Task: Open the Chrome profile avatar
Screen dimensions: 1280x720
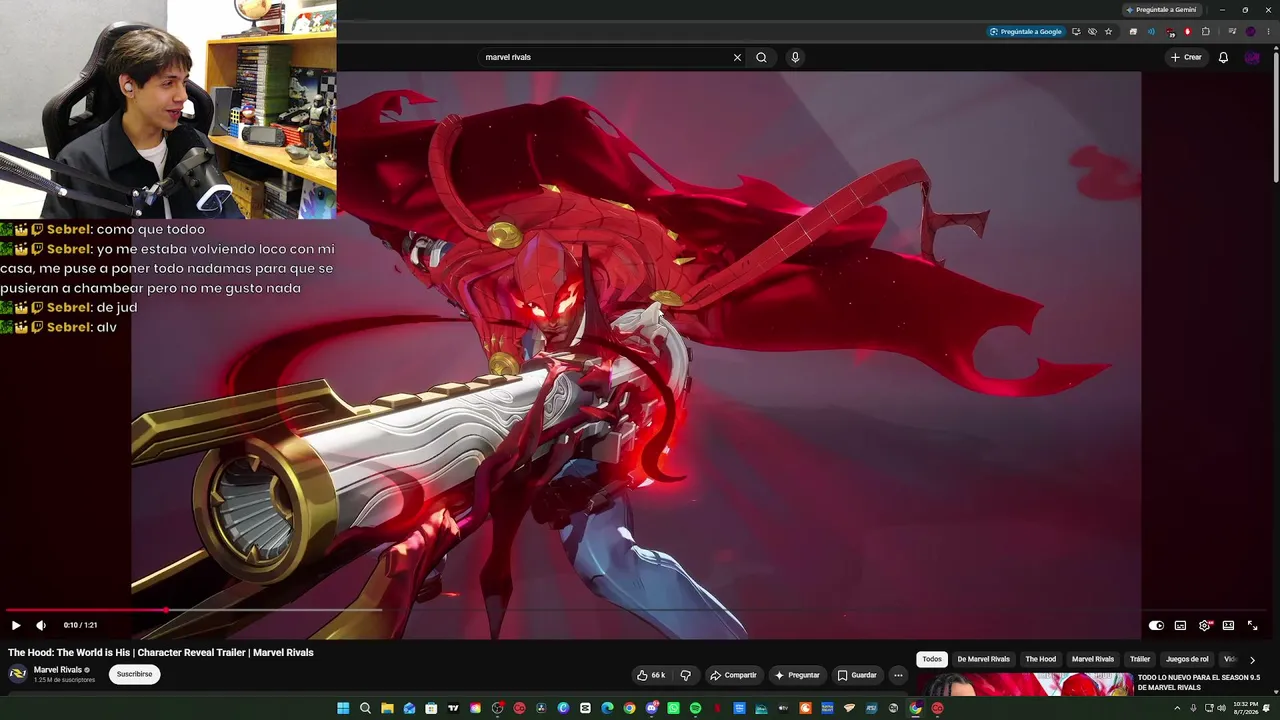Action: coord(1250,31)
